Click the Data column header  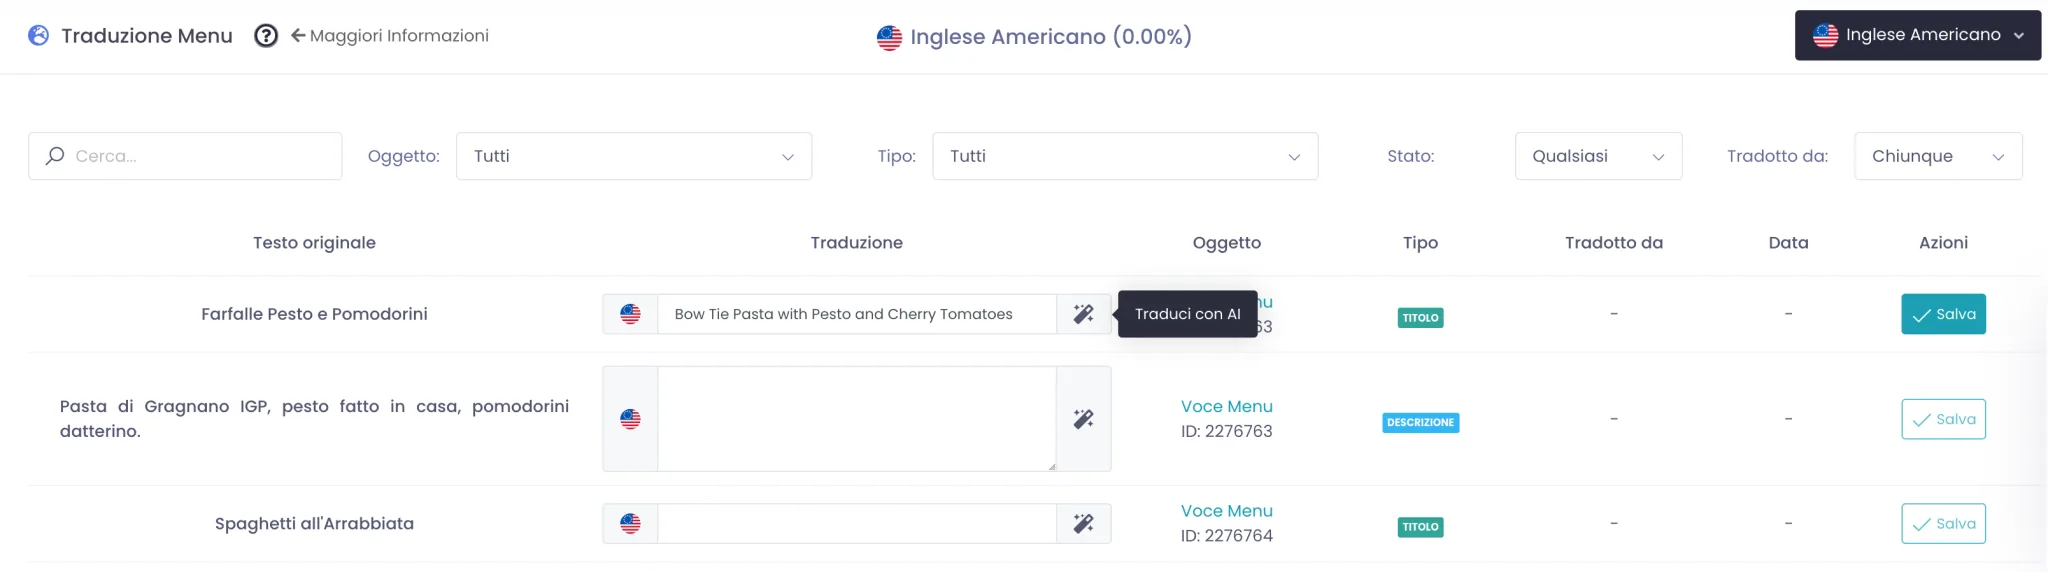[1788, 243]
